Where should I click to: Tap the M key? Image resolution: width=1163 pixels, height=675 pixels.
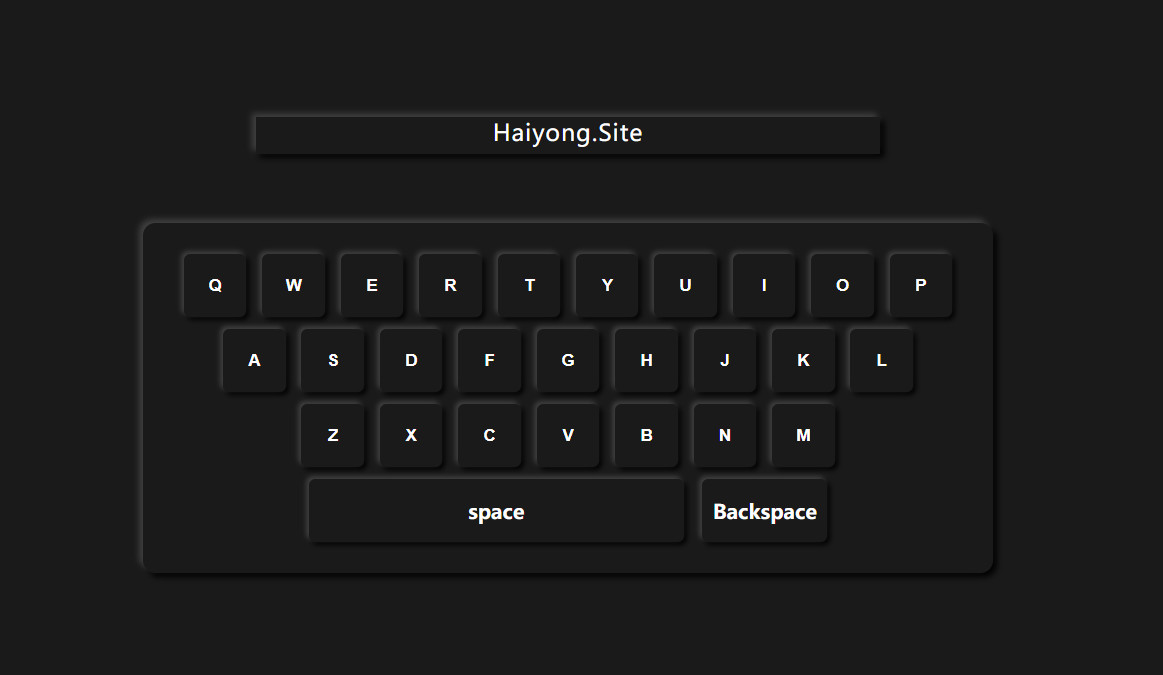[803, 435]
